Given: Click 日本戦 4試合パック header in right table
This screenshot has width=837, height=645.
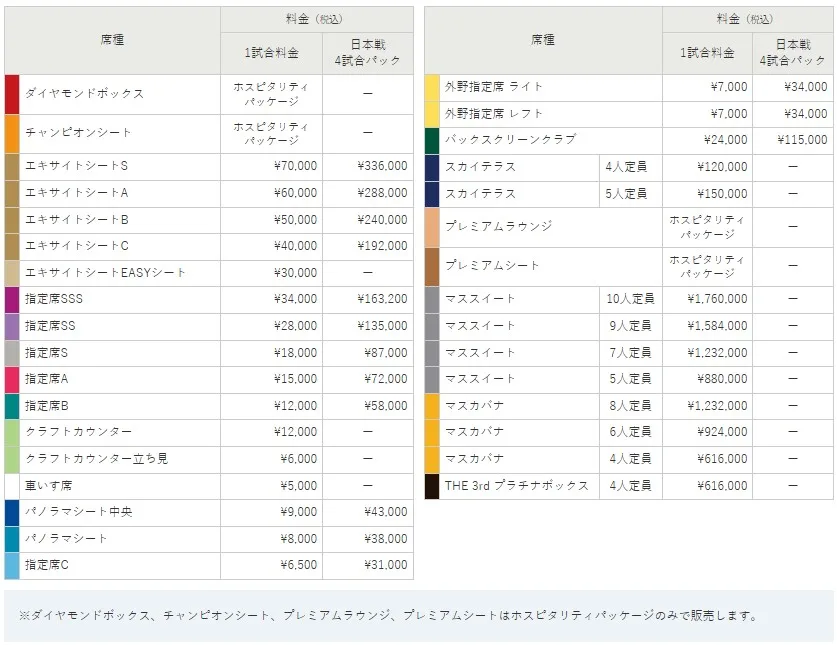Looking at the screenshot, I should coord(793,52).
